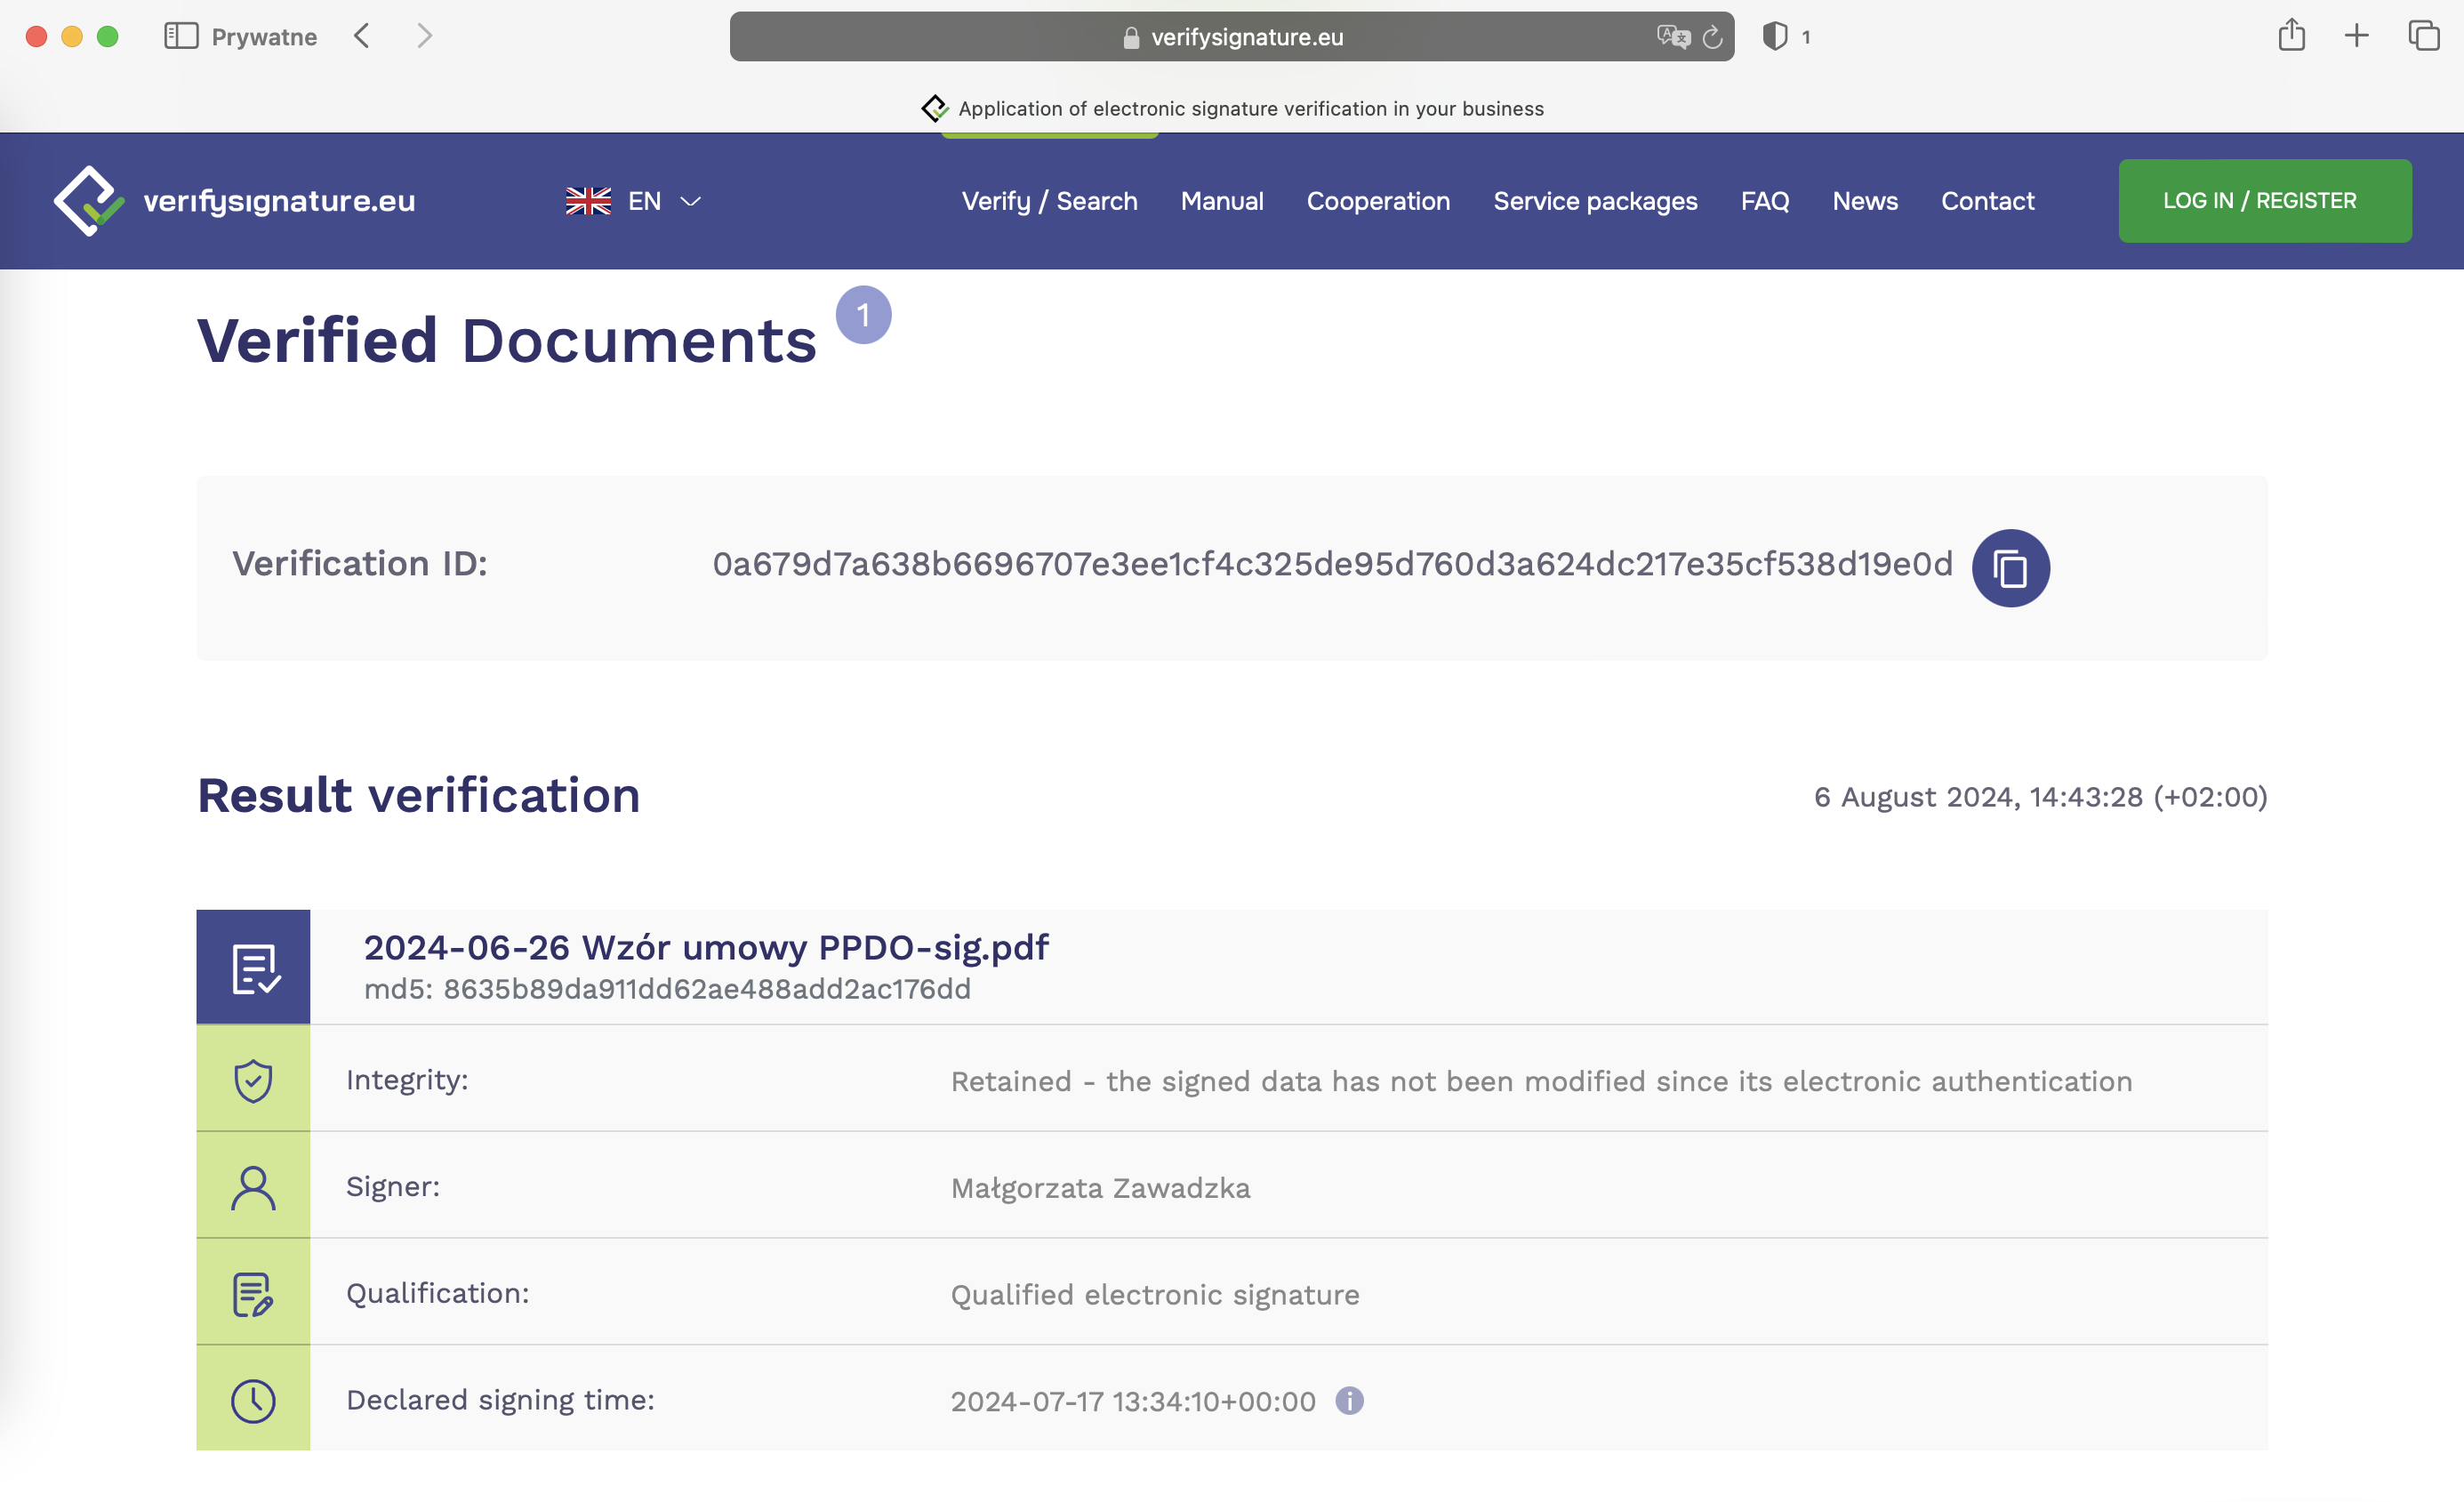Viewport: 2464px width, 1502px height.
Task: Click the qualification signature icon
Action: 253,1294
